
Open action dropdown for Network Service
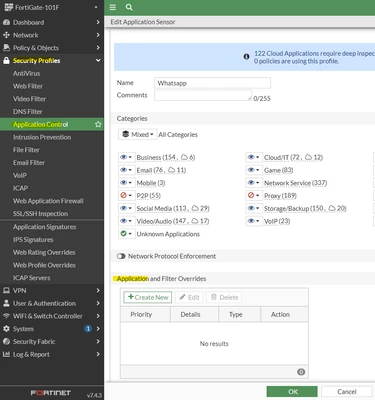[x=254, y=183]
